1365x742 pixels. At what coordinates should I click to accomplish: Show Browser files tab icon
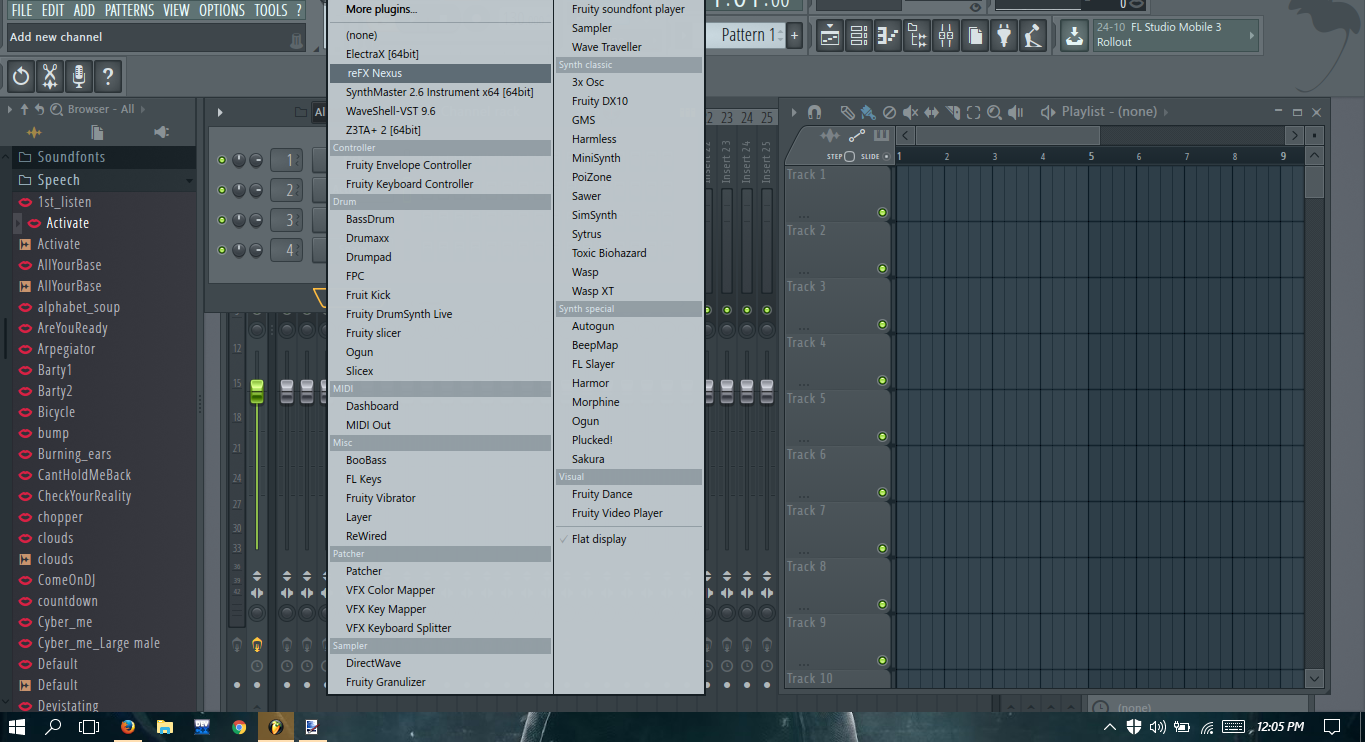click(97, 132)
